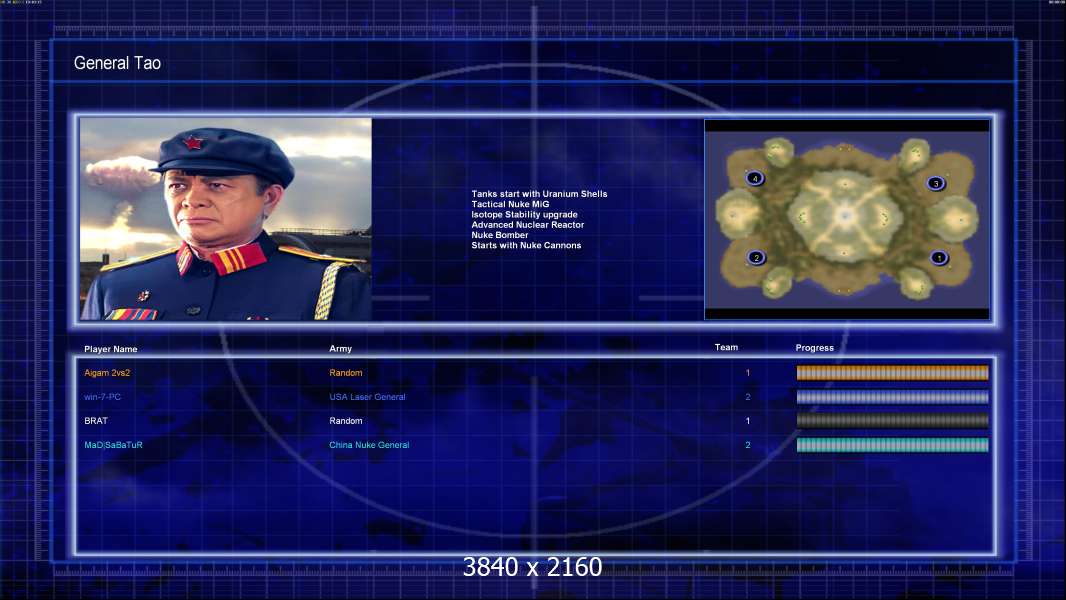Click Aigam 2vs2 orange progress bar
1066x600 pixels.
tap(892, 372)
